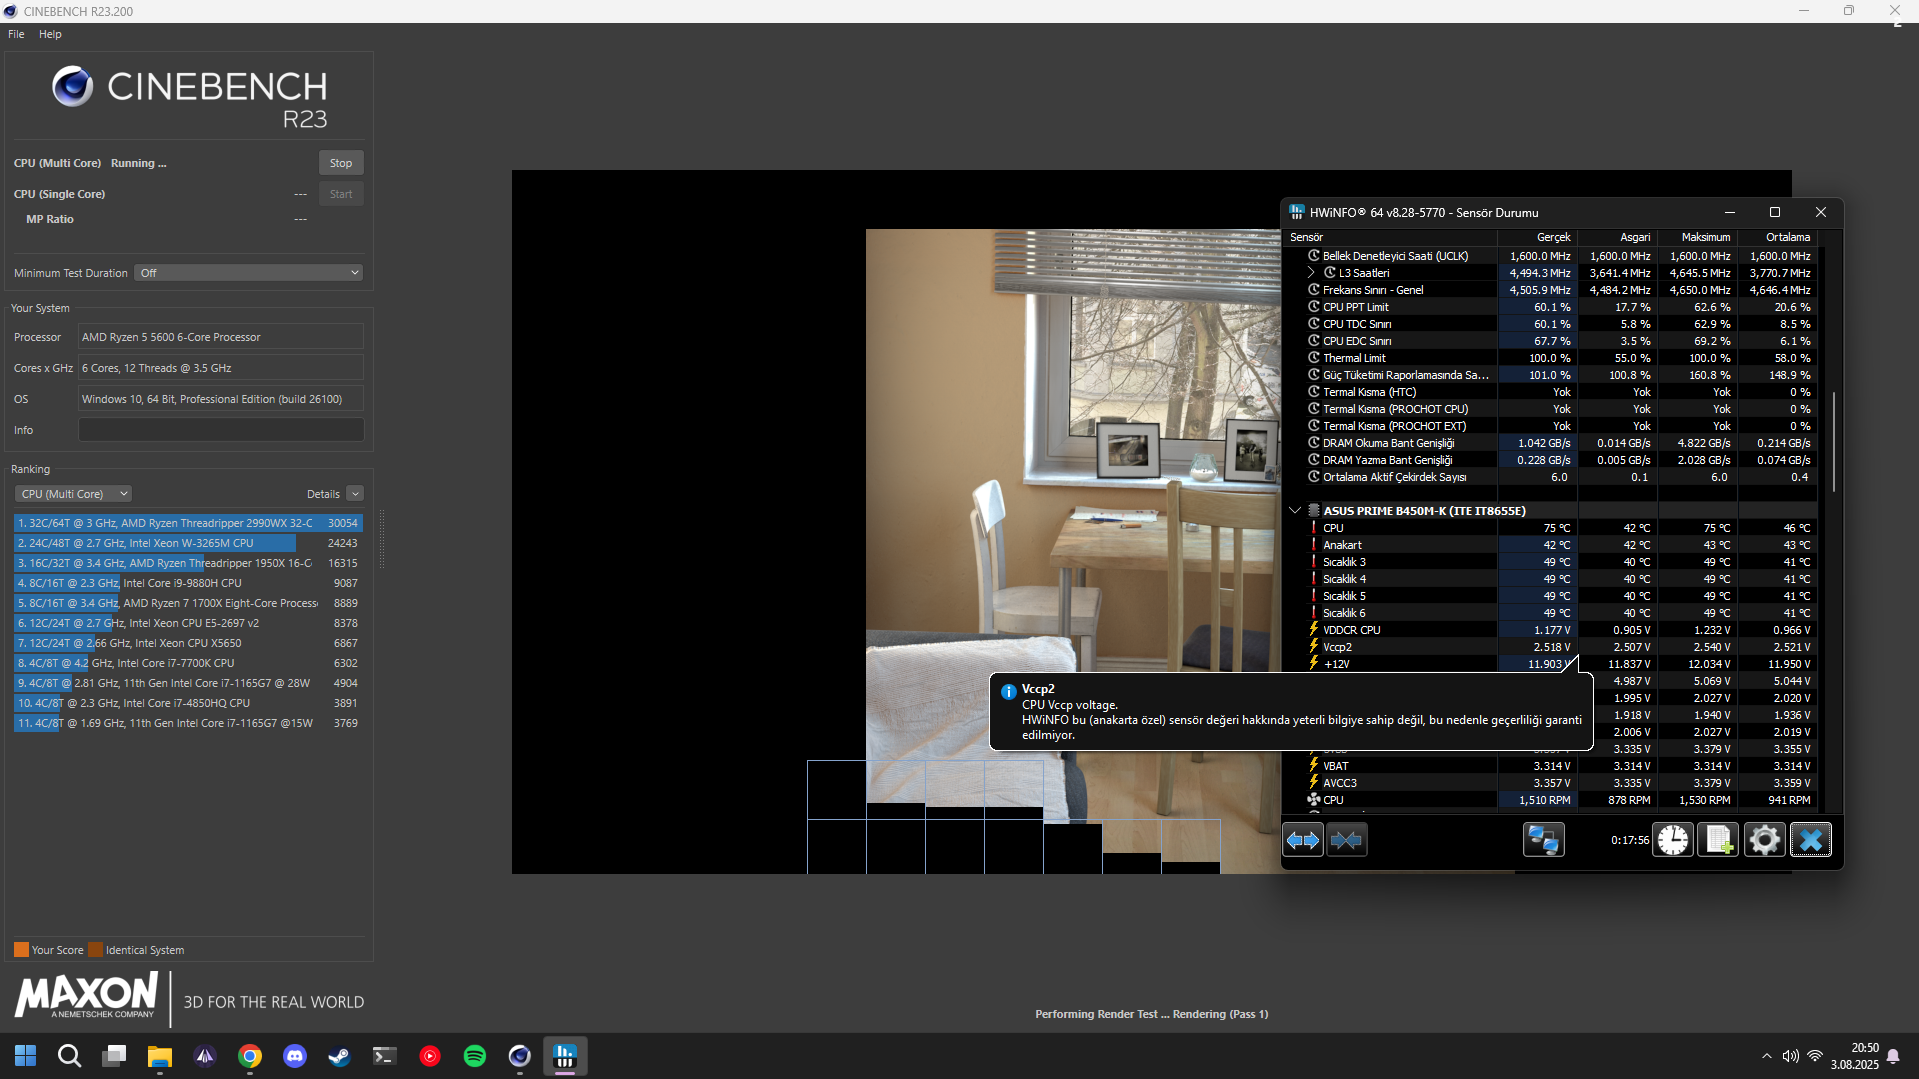This screenshot has width=1919, height=1079.
Task: Click the Single Core Start button
Action: (341, 194)
